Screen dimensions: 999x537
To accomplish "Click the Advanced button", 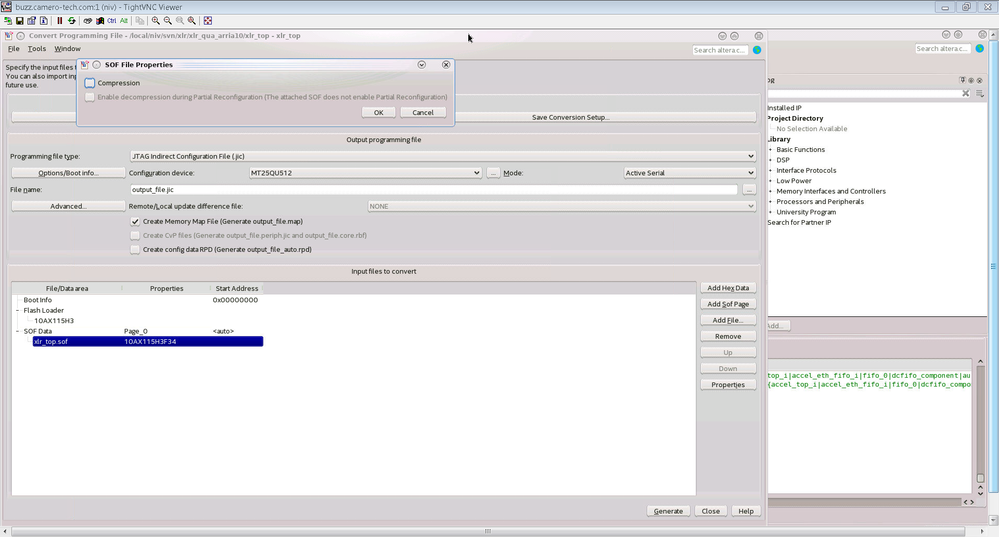I will click(68, 206).
